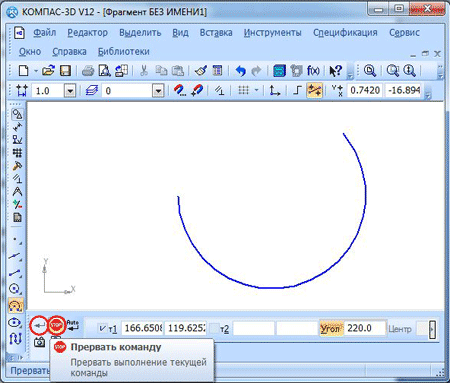The height and width of the screenshot is (383, 450).
Task: Toggle the т2 point checkbox
Action: coord(214,329)
